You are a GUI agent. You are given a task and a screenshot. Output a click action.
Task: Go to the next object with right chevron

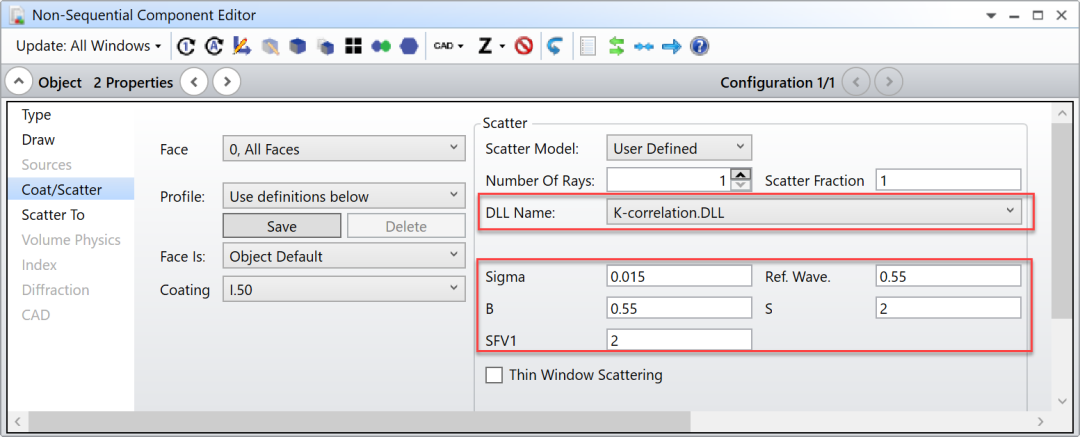pyautogui.click(x=227, y=82)
